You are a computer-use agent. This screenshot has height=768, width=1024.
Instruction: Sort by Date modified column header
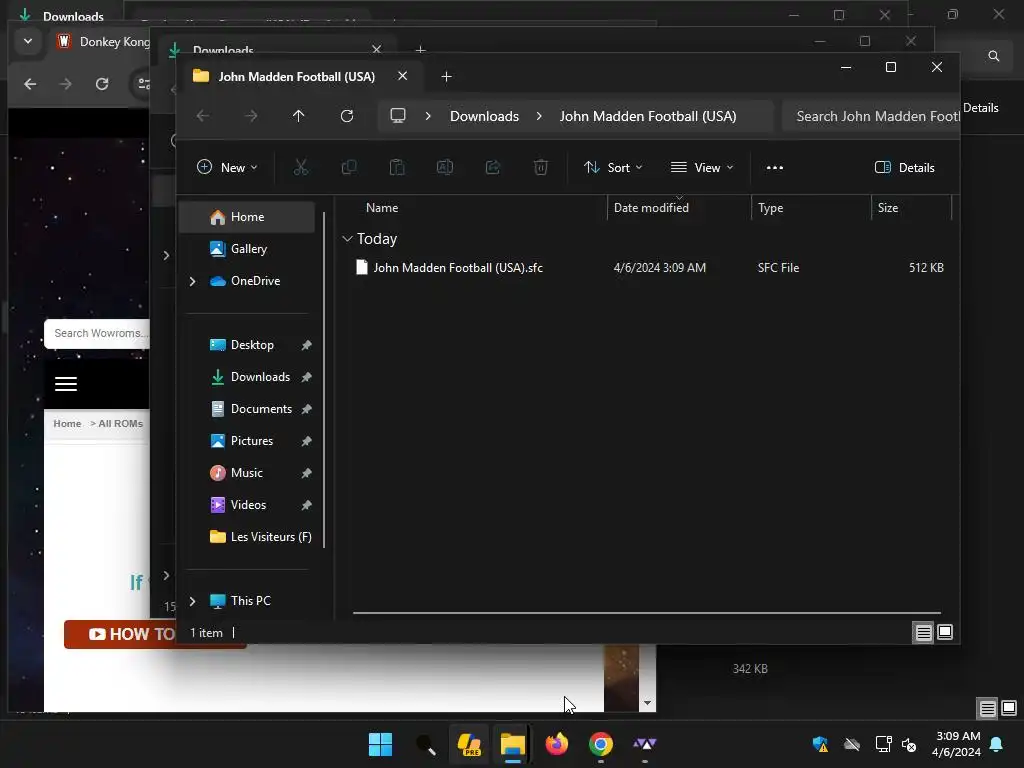pos(651,208)
